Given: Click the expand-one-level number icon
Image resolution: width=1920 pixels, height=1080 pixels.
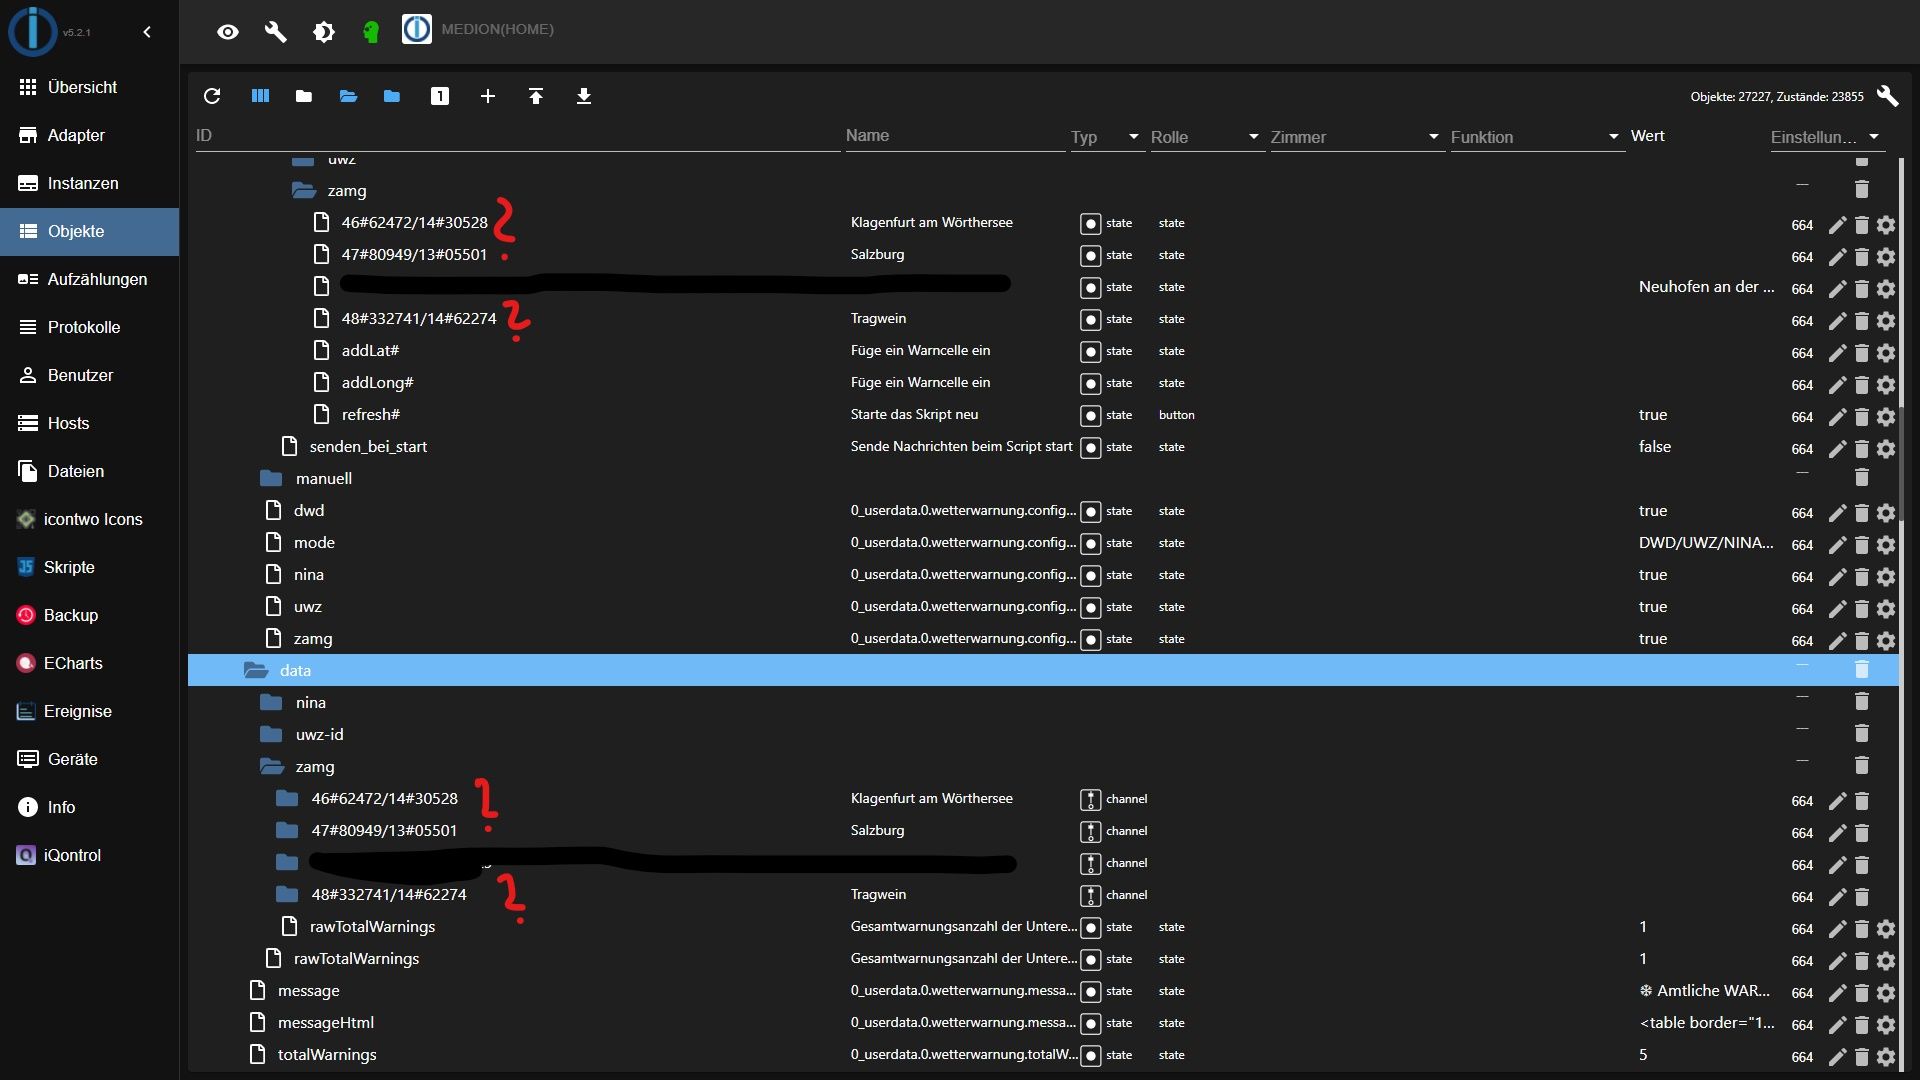Looking at the screenshot, I should [x=440, y=96].
